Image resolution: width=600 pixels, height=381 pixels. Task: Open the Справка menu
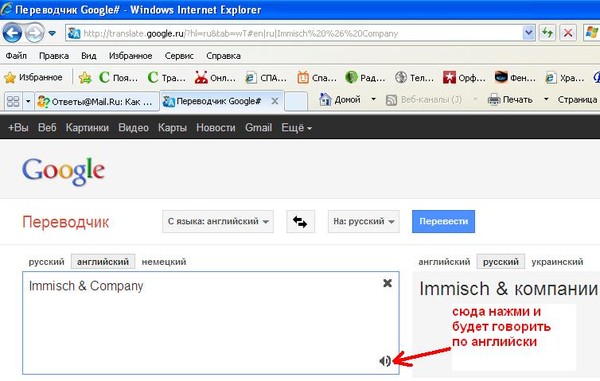coord(223,56)
